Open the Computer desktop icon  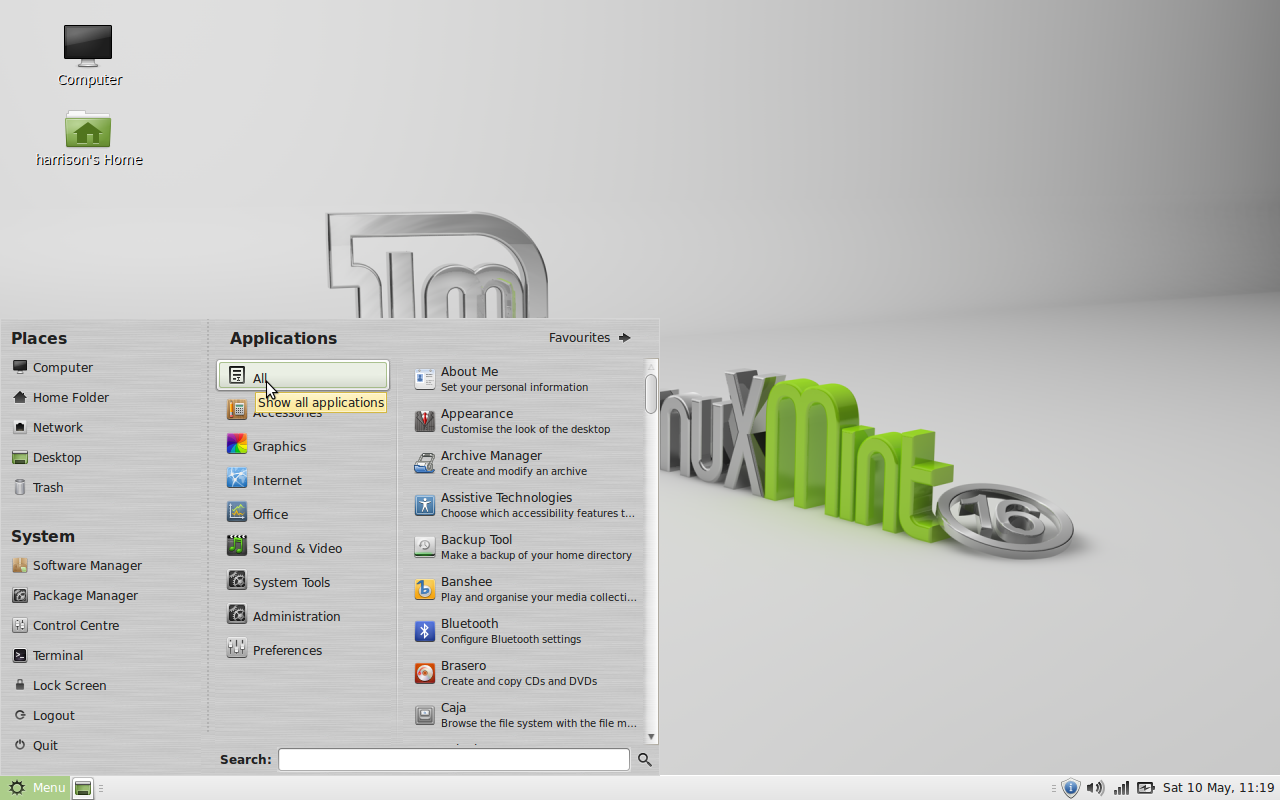pyautogui.click(x=88, y=45)
